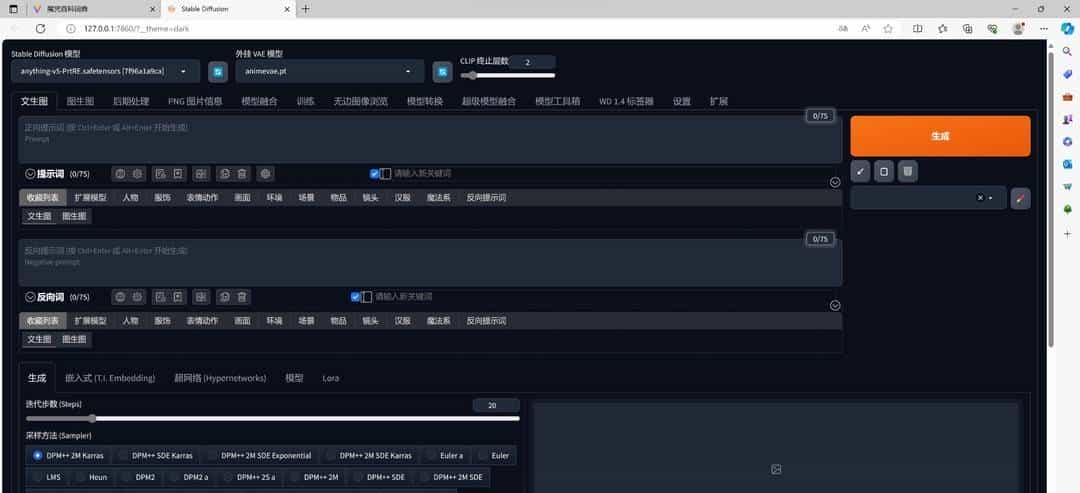Open the read aloud icon in address bar

pos(866,29)
